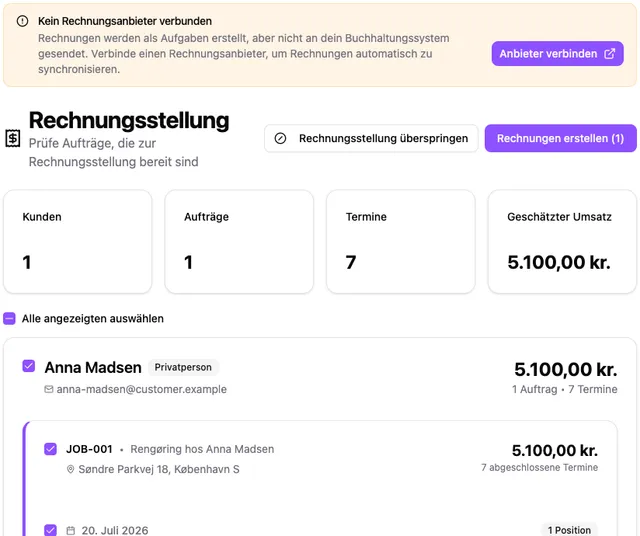
Task: Click 'Kein Rechnungsanbieter verbunden' banner heading
Action: pyautogui.click(x=125, y=21)
